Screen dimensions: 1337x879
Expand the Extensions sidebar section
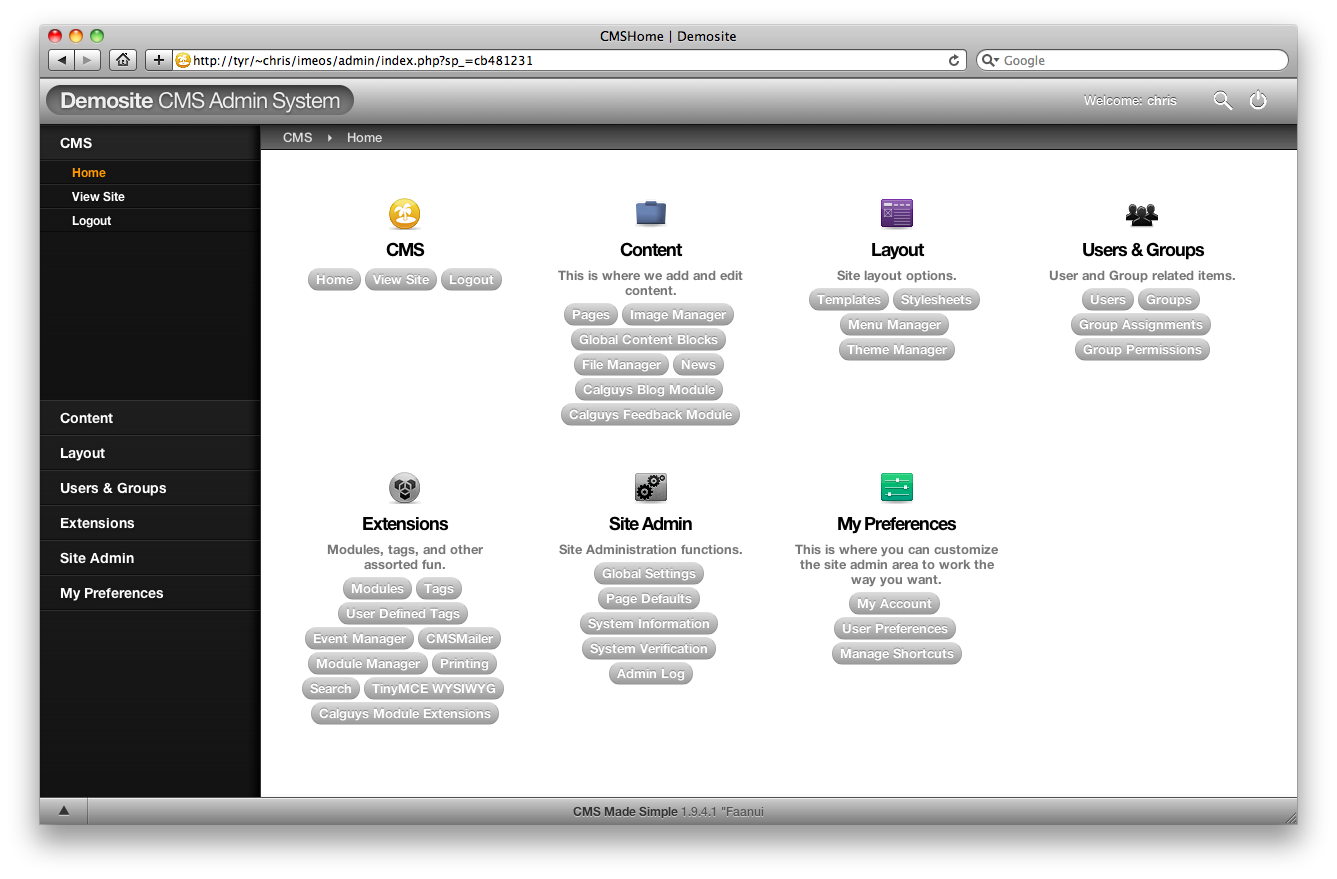tap(150, 523)
